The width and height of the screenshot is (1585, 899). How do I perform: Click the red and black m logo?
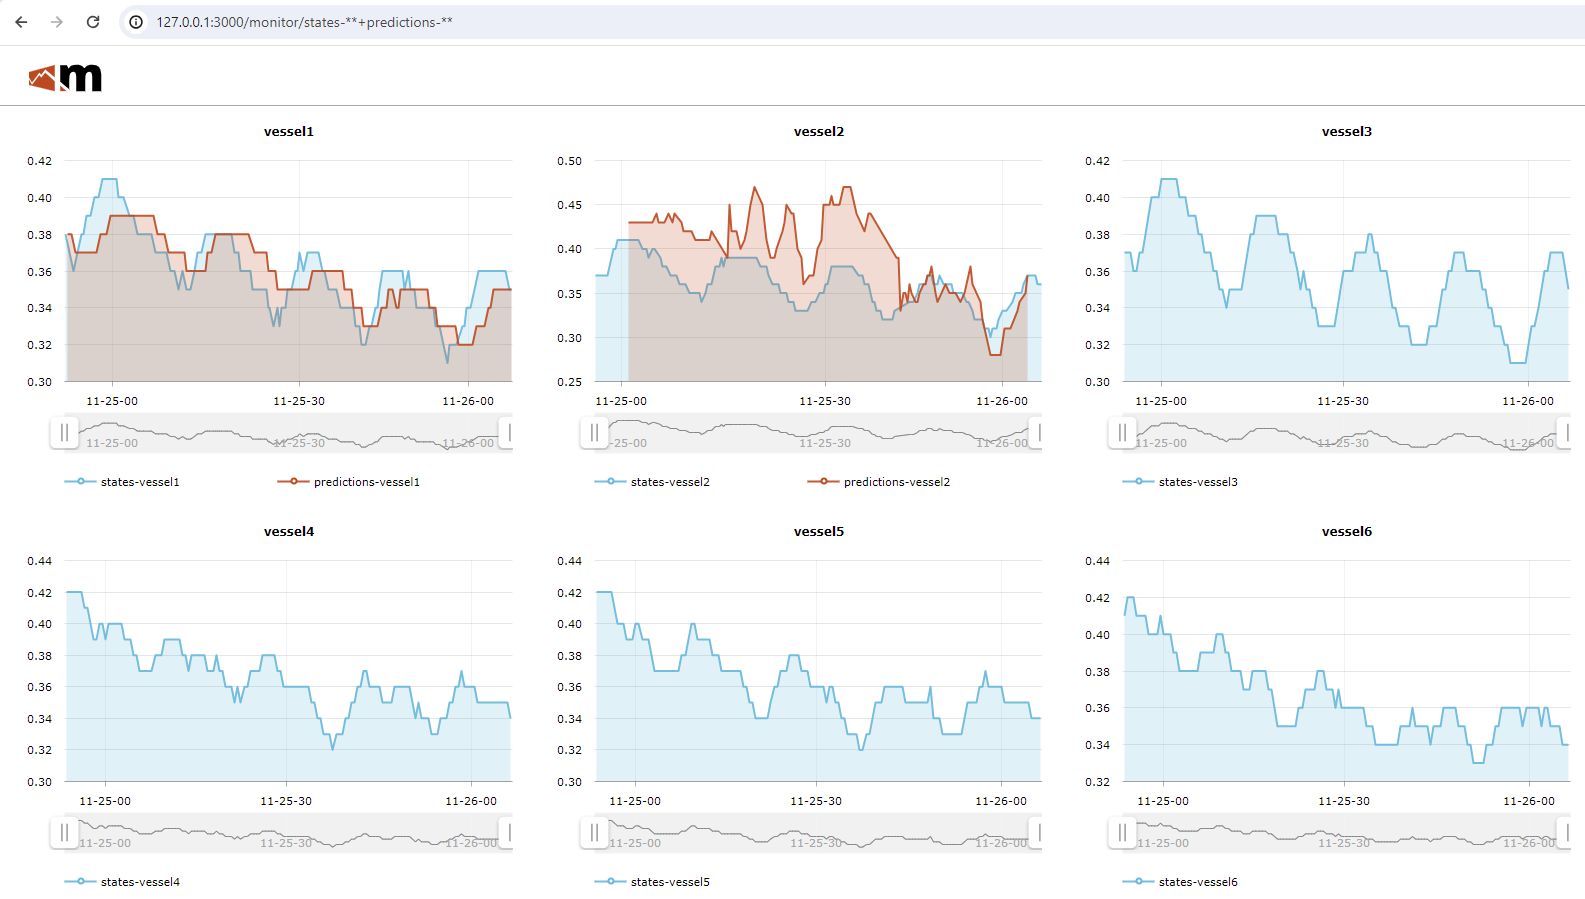(66, 77)
